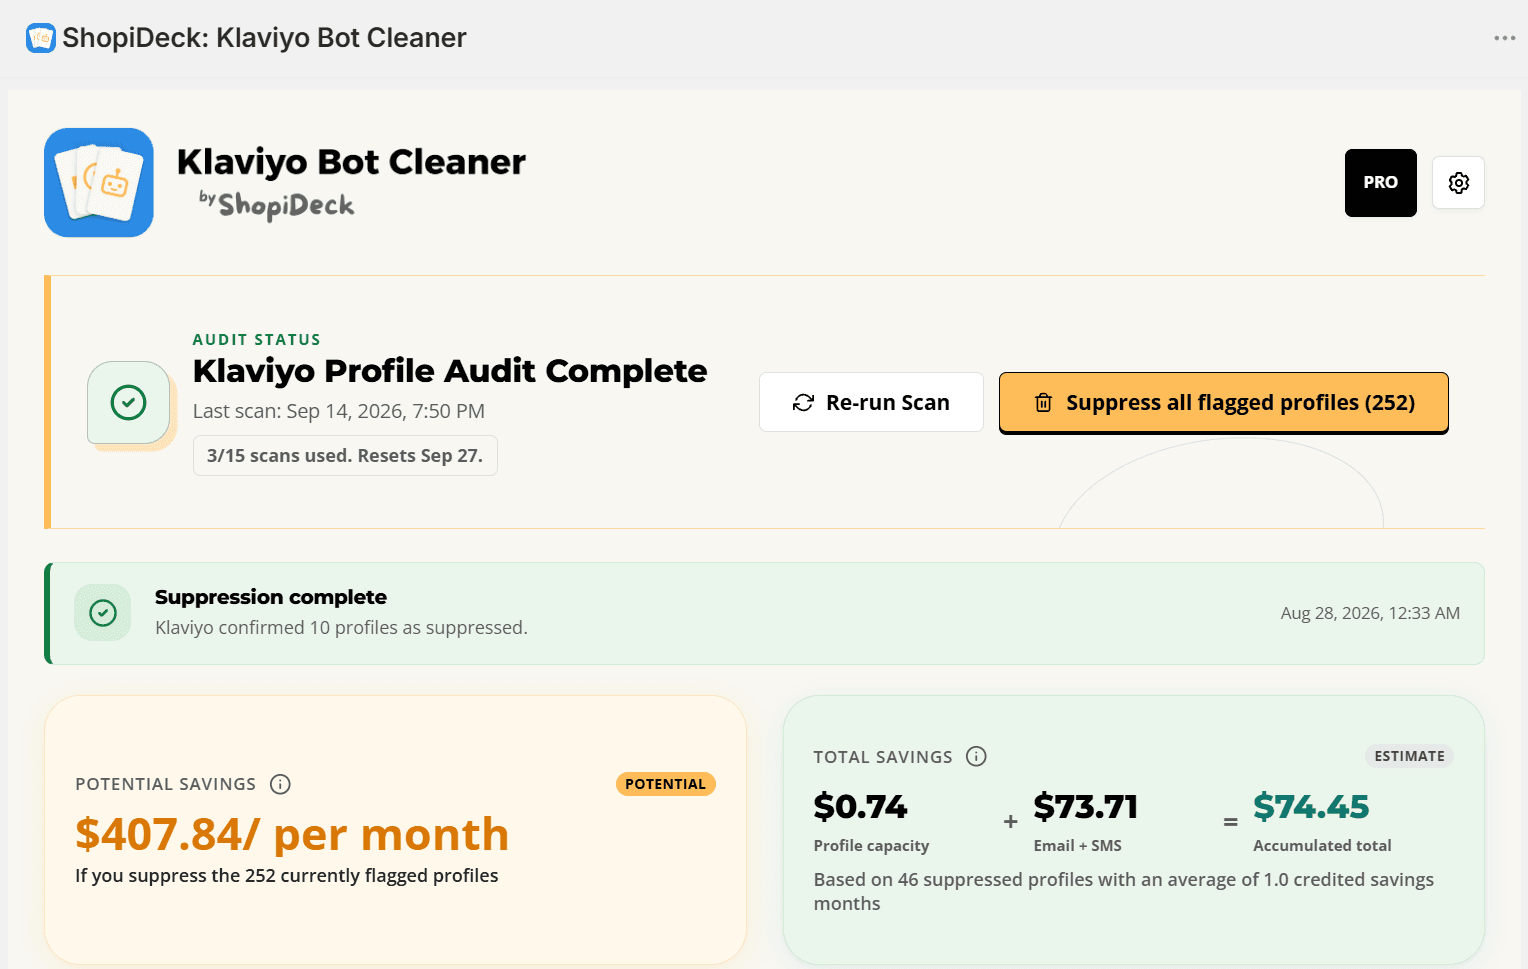Click the Potential Savings info icon
The height and width of the screenshot is (969, 1528).
pyautogui.click(x=280, y=784)
